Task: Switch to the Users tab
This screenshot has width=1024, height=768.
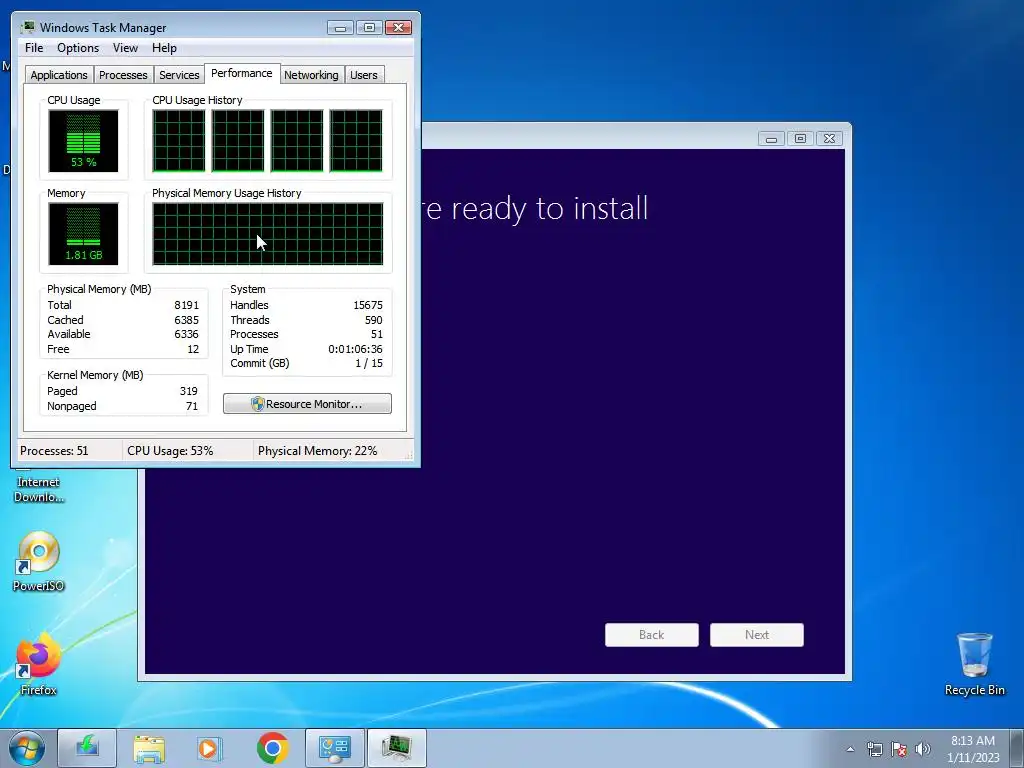Action: [364, 74]
